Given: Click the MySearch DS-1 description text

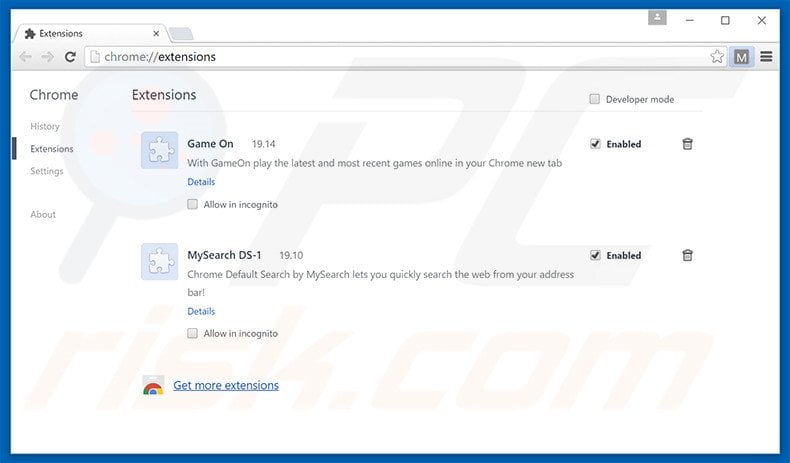Looking at the screenshot, I should click(x=380, y=283).
